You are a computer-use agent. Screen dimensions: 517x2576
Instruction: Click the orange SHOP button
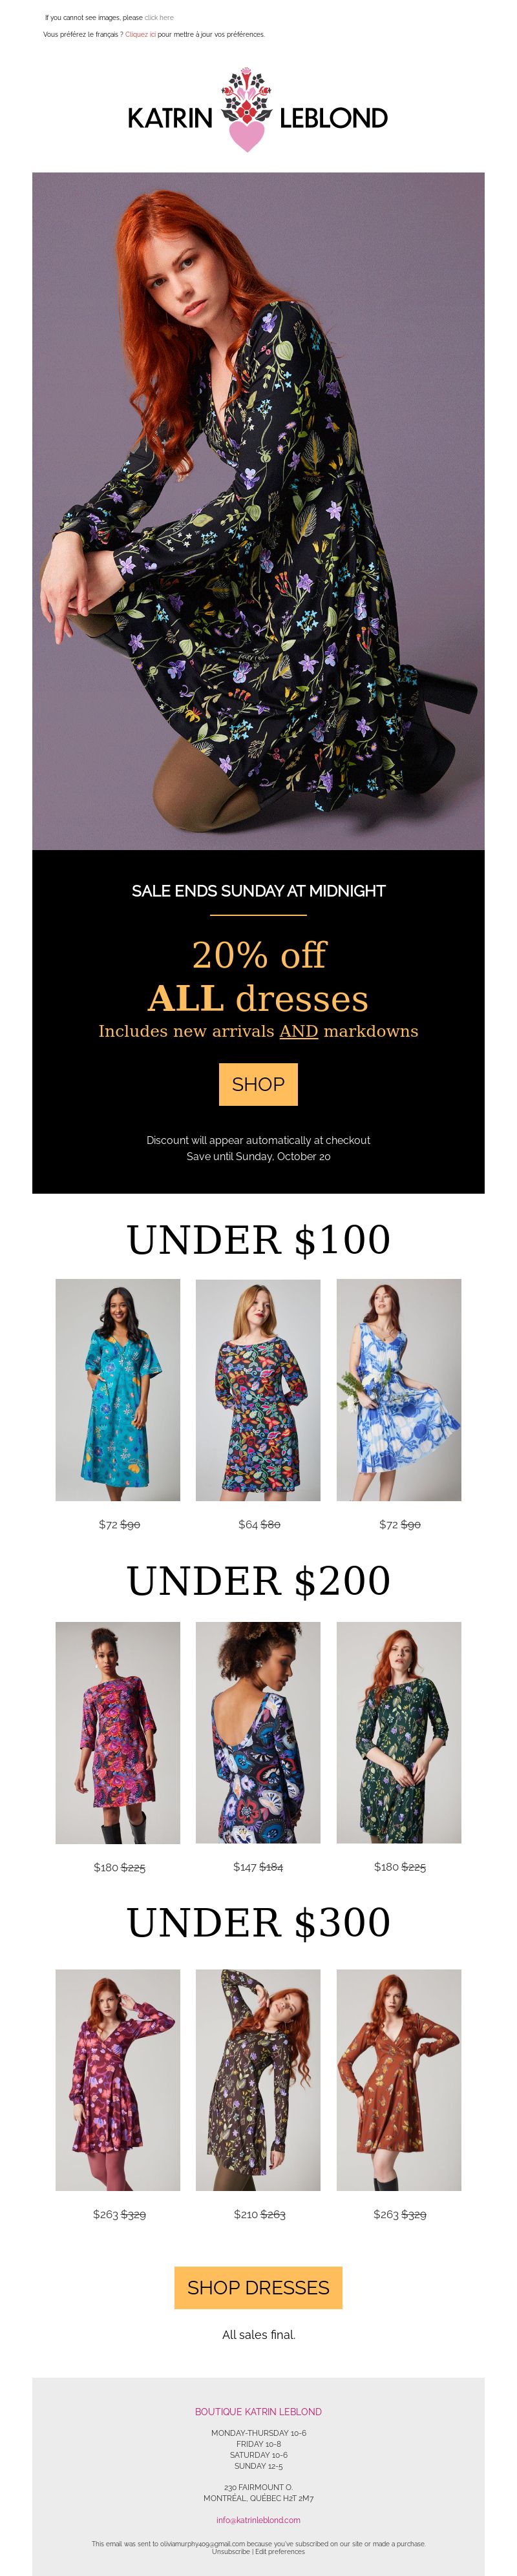[x=258, y=1084]
